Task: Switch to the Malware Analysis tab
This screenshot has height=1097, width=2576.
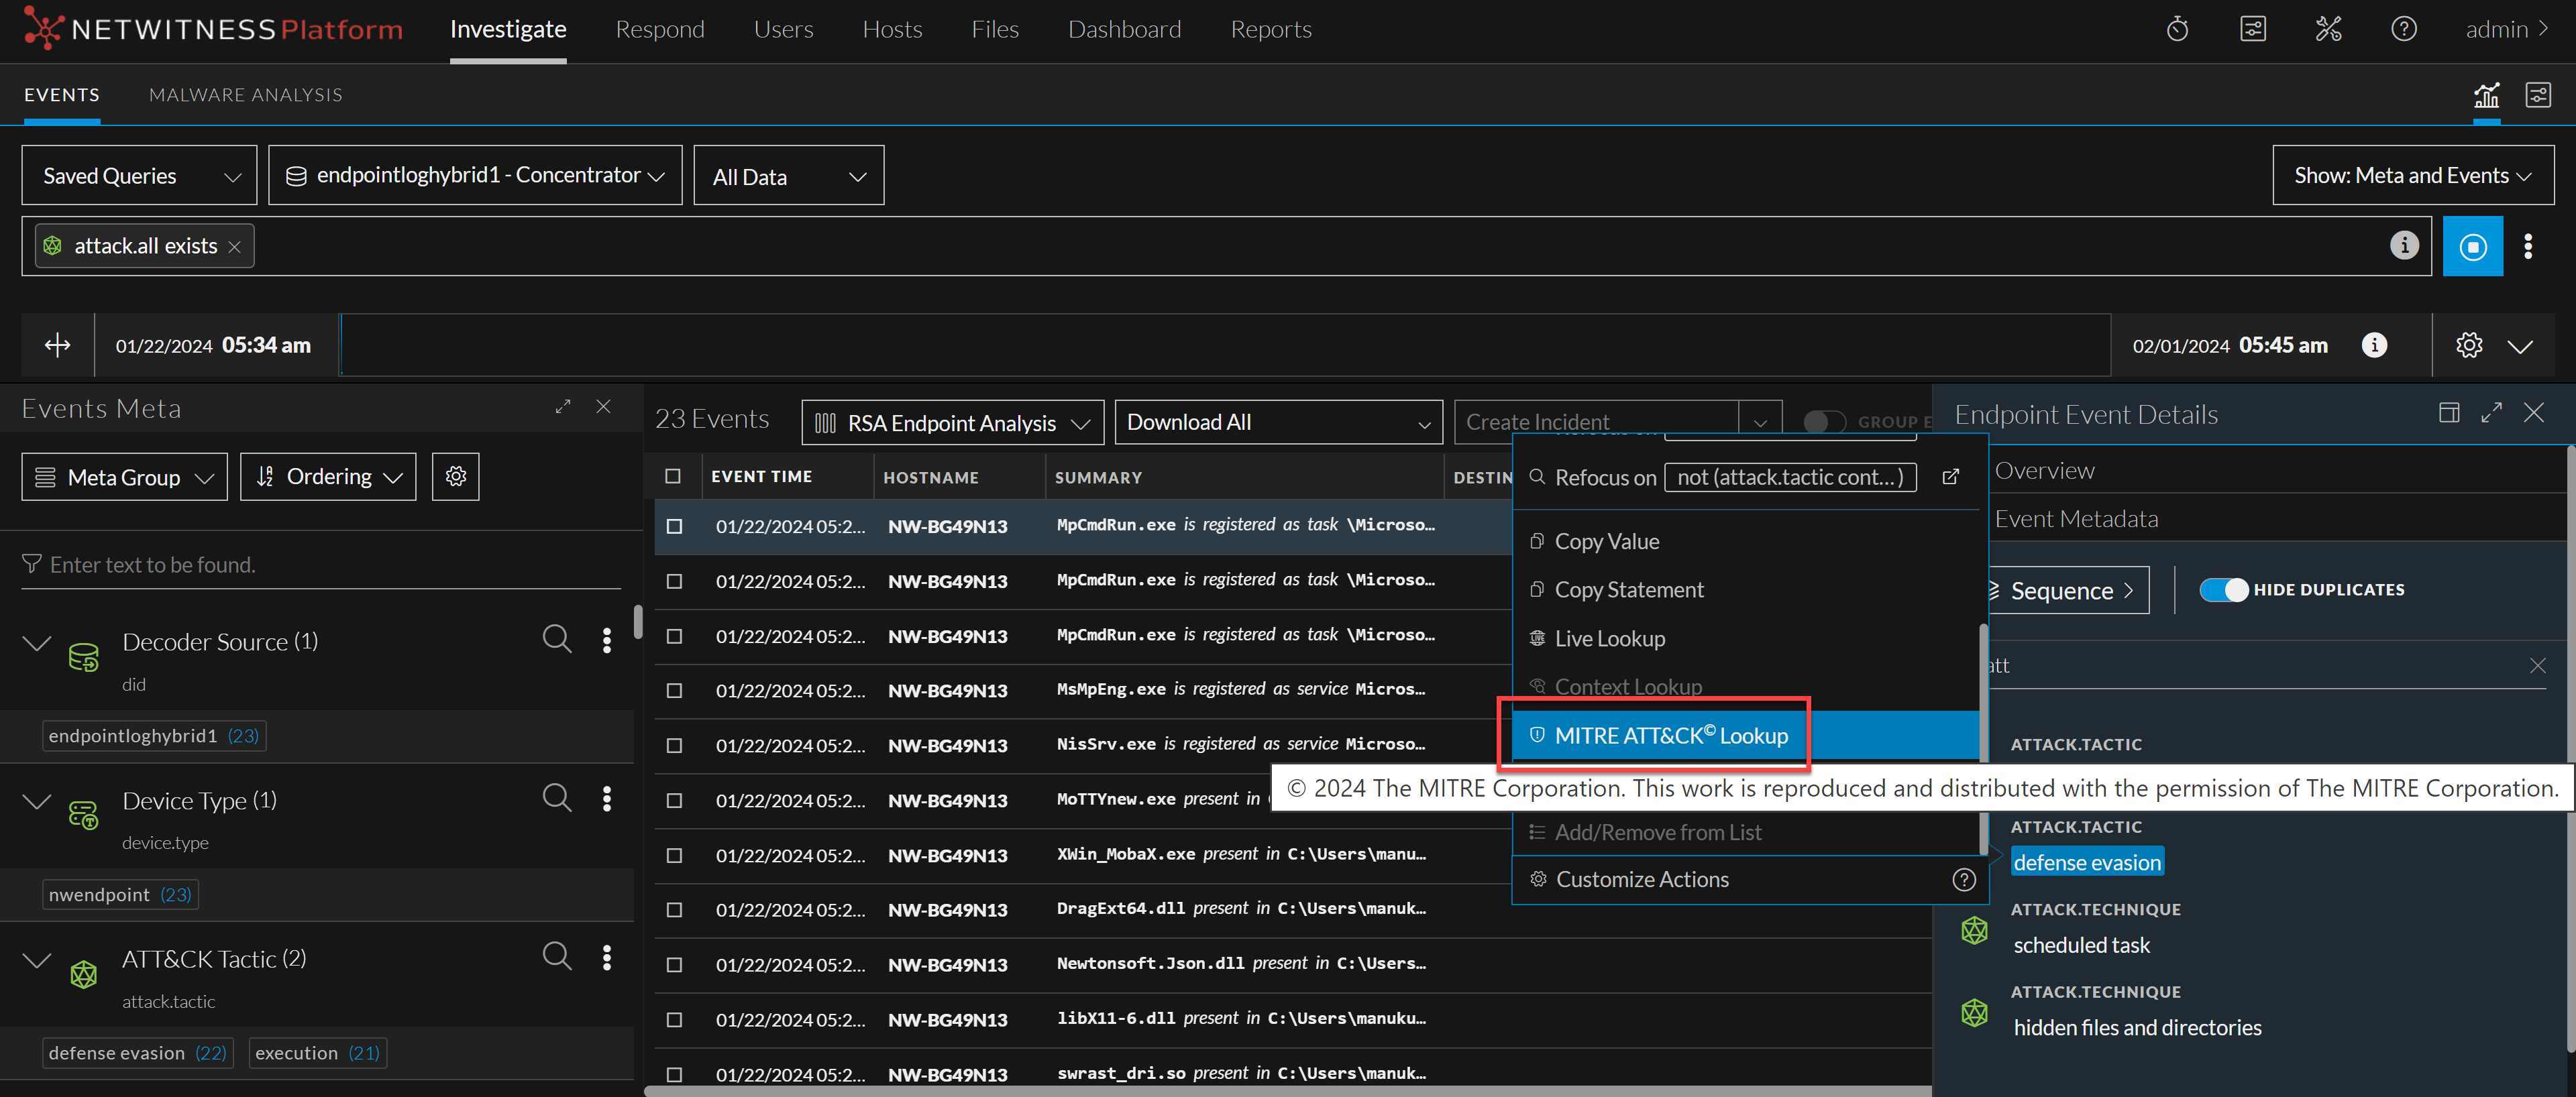Action: (245, 95)
